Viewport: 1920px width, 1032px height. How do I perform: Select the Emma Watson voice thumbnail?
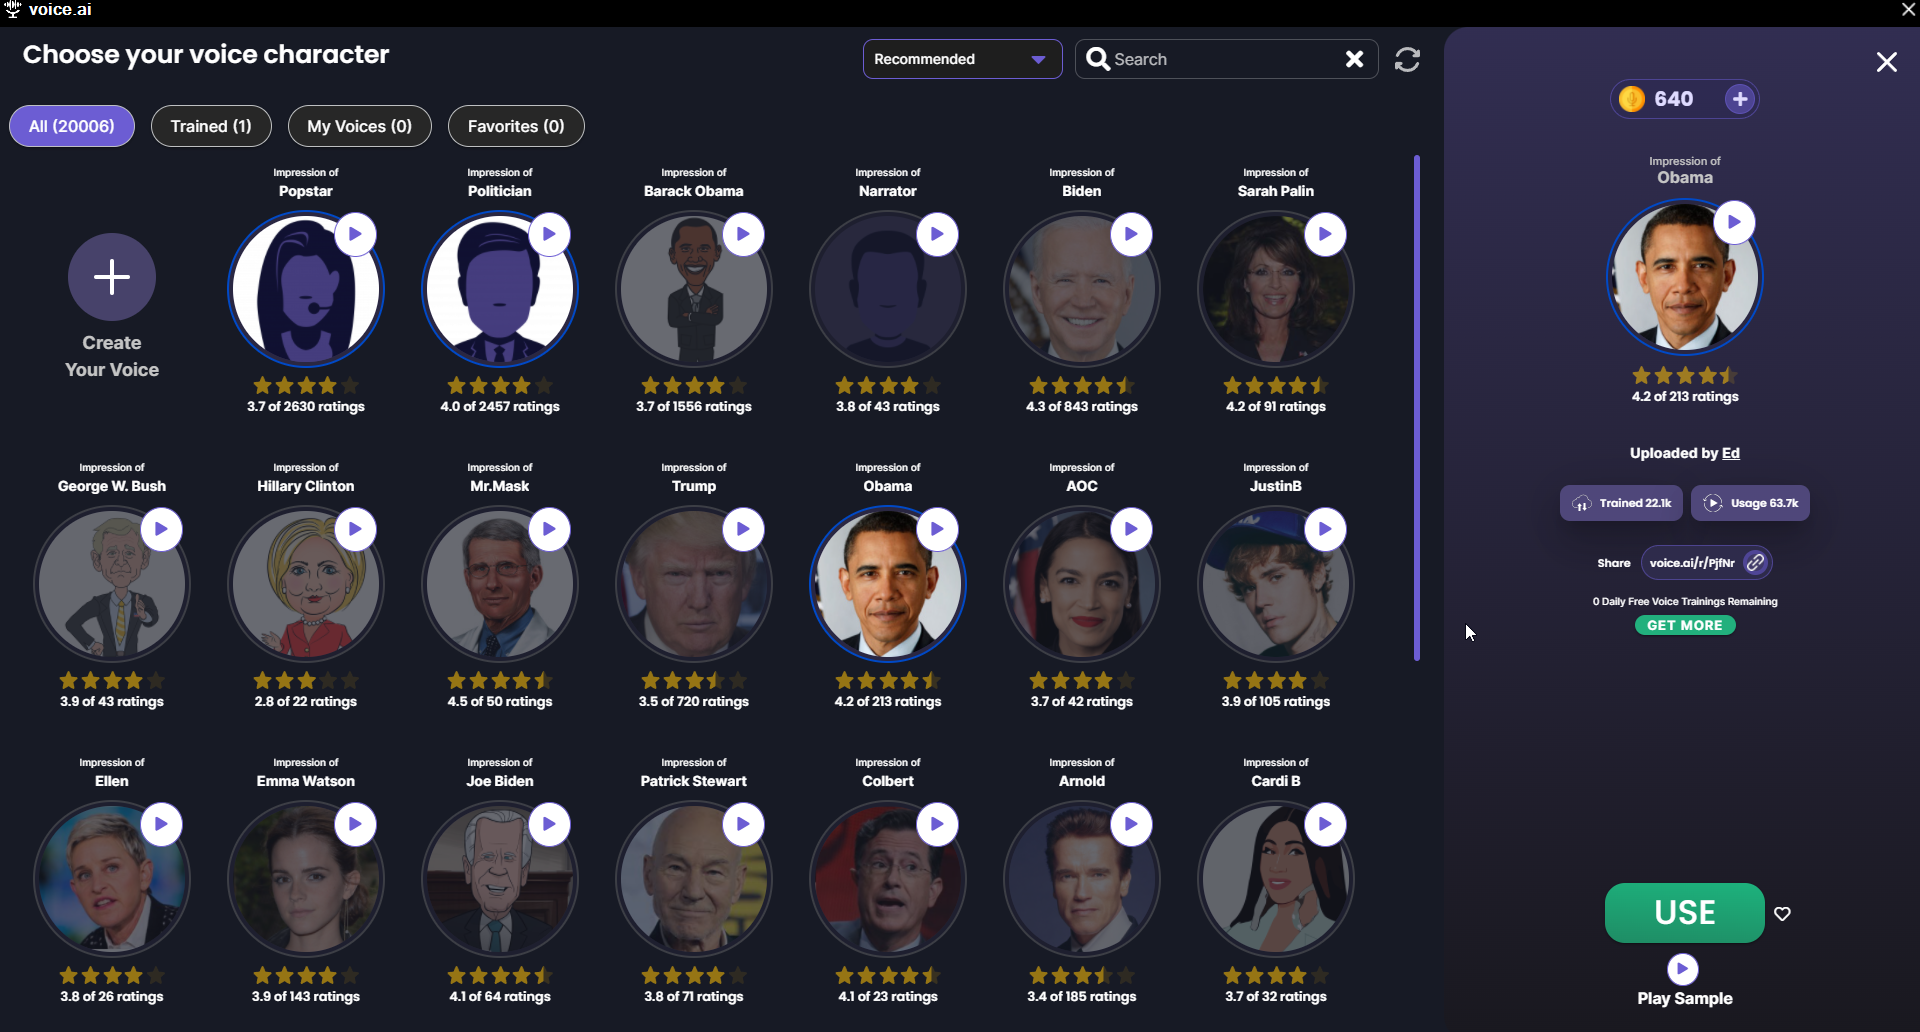tap(305, 879)
